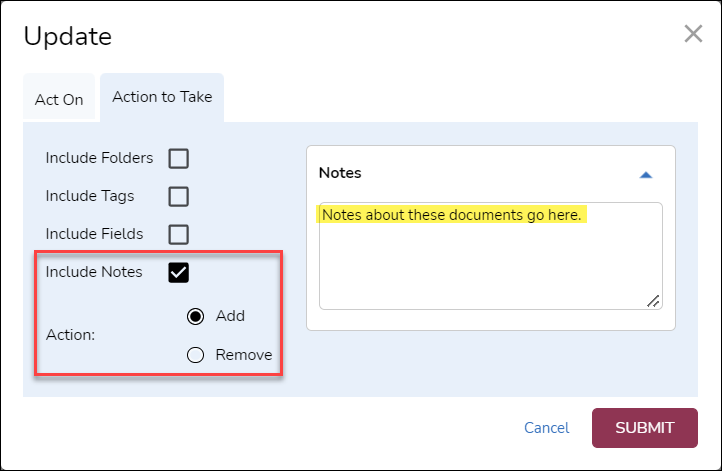Click the Include Folders label text
The width and height of the screenshot is (722, 471).
(99, 158)
